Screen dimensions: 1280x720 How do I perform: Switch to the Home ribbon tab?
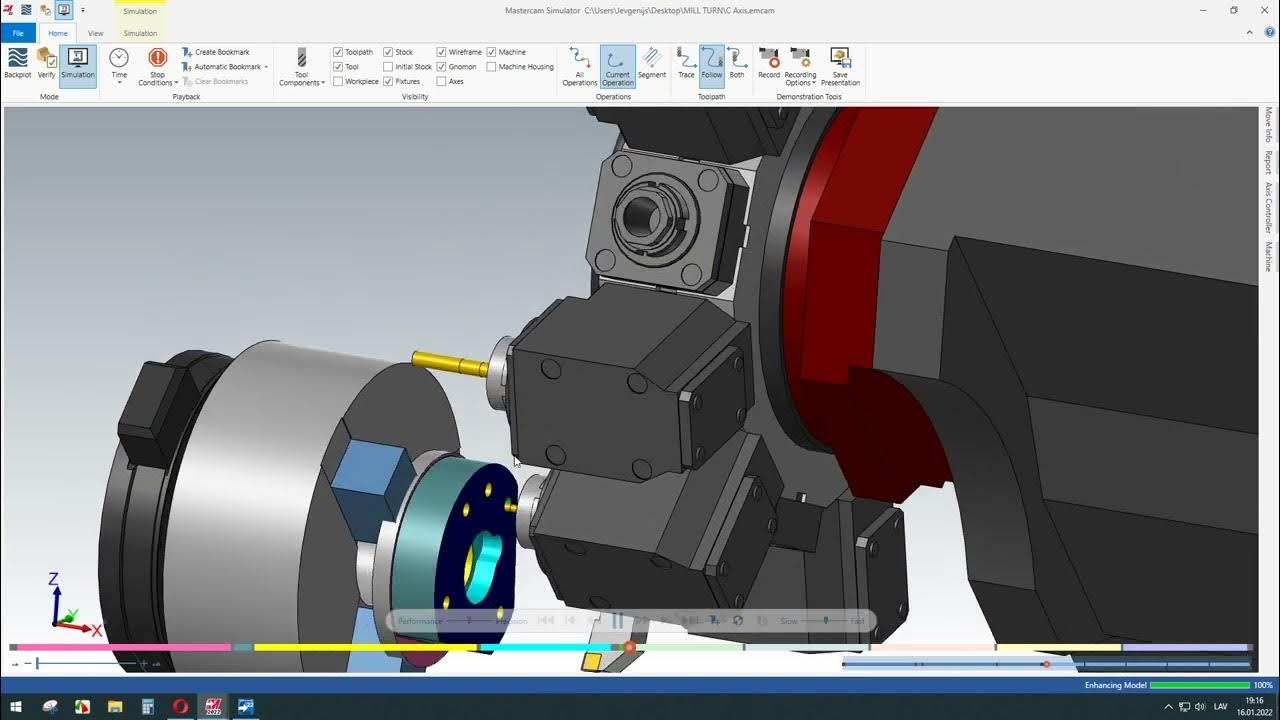(x=58, y=33)
